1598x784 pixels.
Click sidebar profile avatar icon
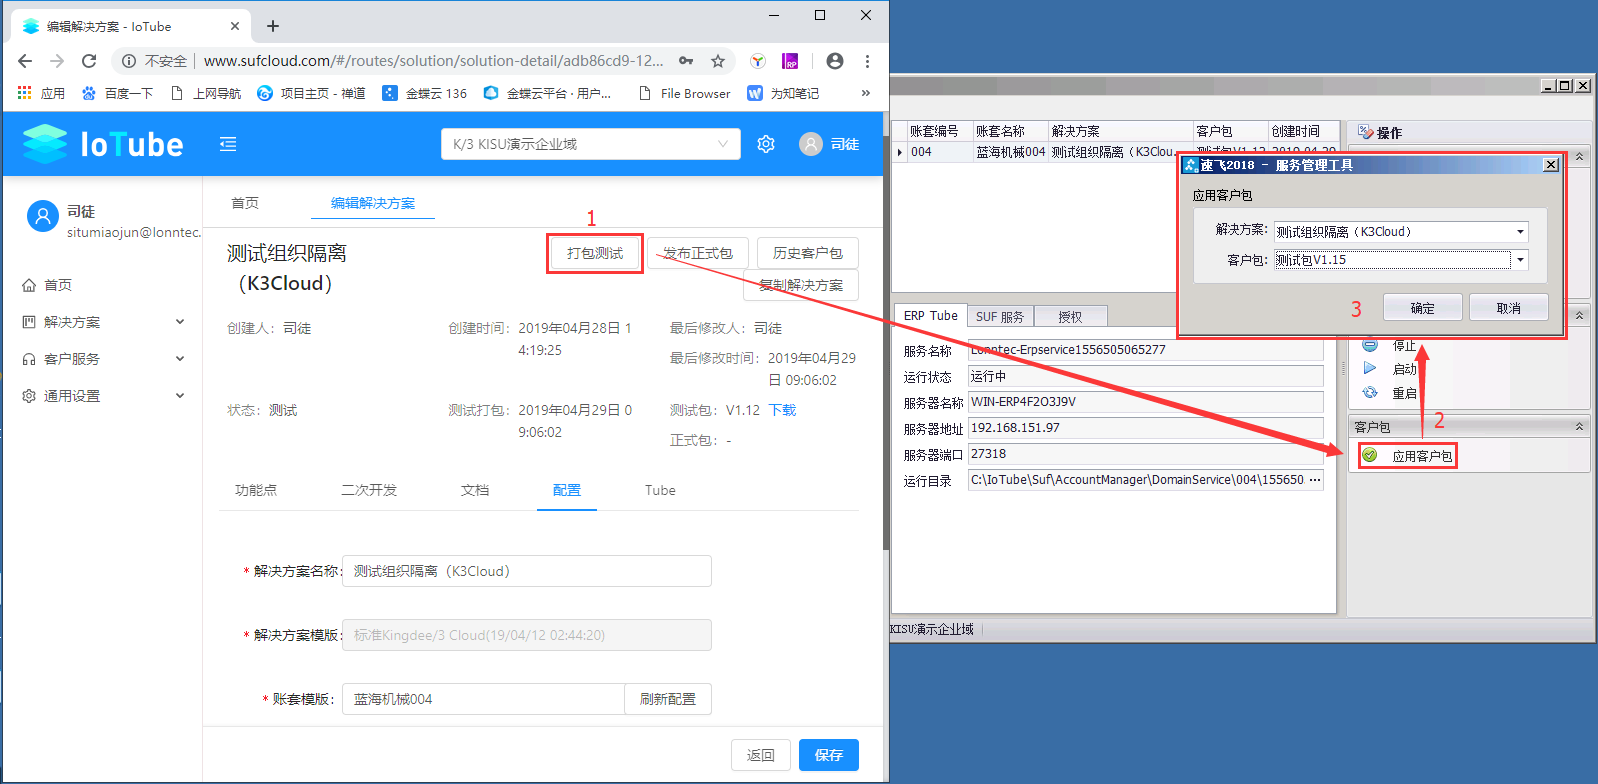[x=43, y=216]
